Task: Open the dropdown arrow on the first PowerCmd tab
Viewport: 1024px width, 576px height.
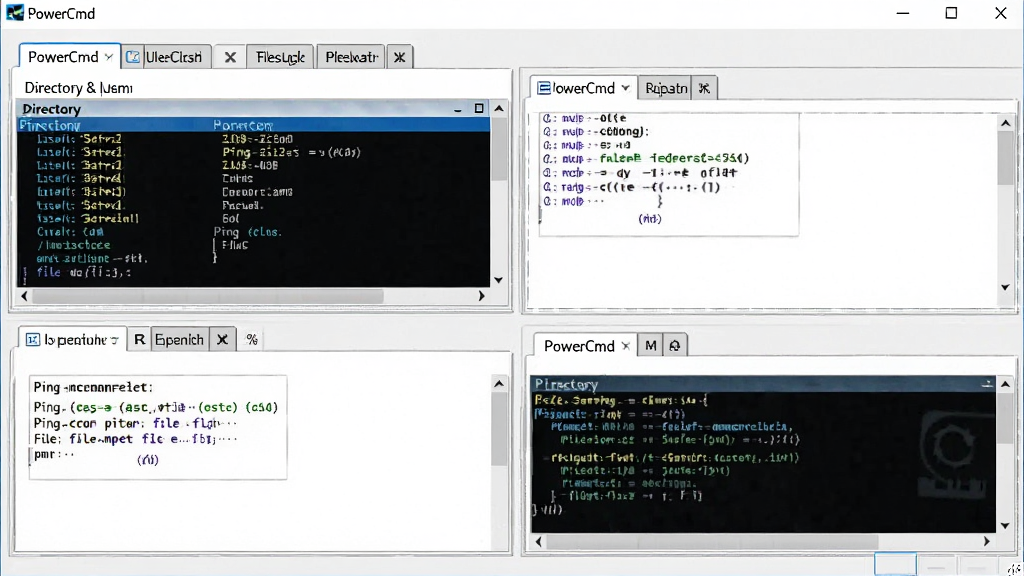Action: (109, 57)
